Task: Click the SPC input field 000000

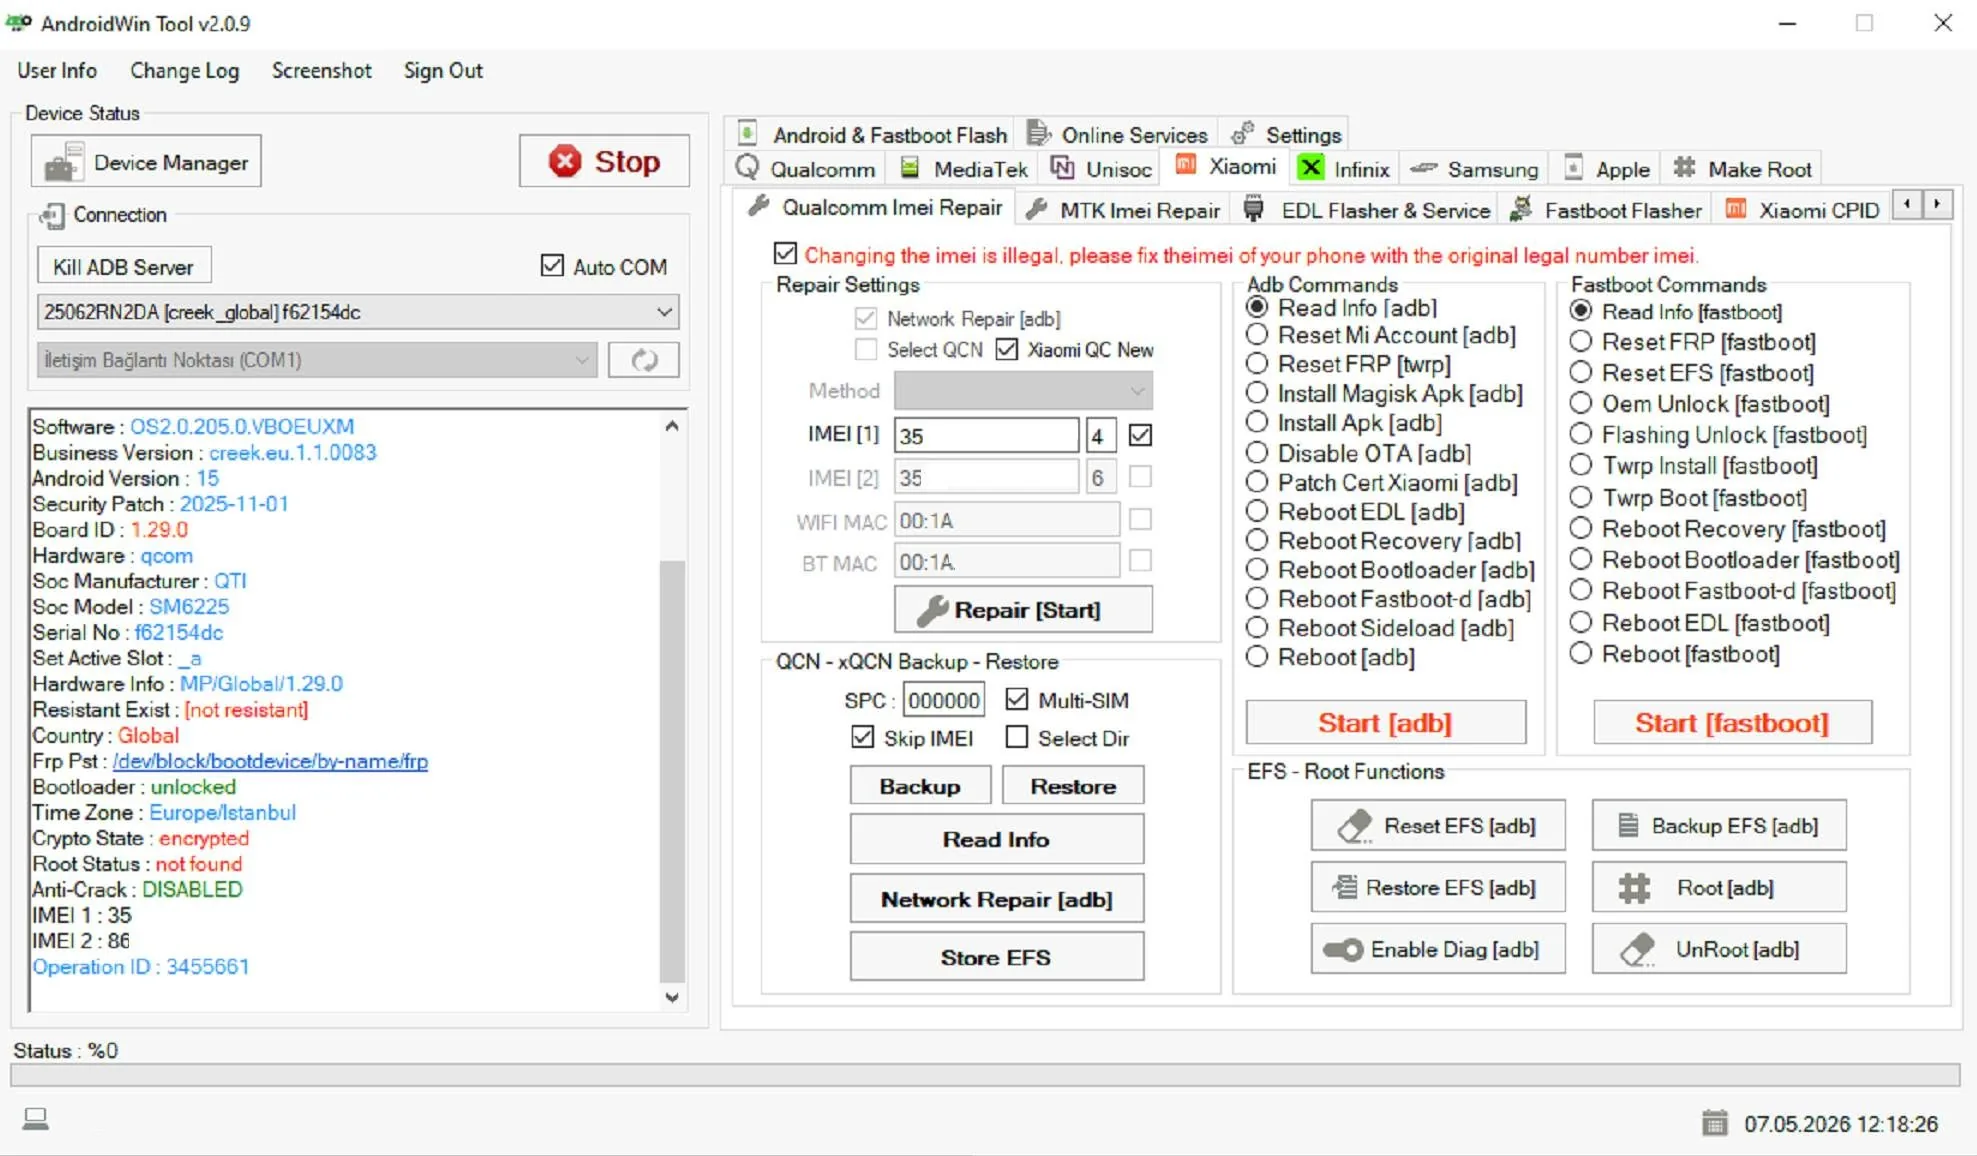Action: click(943, 700)
